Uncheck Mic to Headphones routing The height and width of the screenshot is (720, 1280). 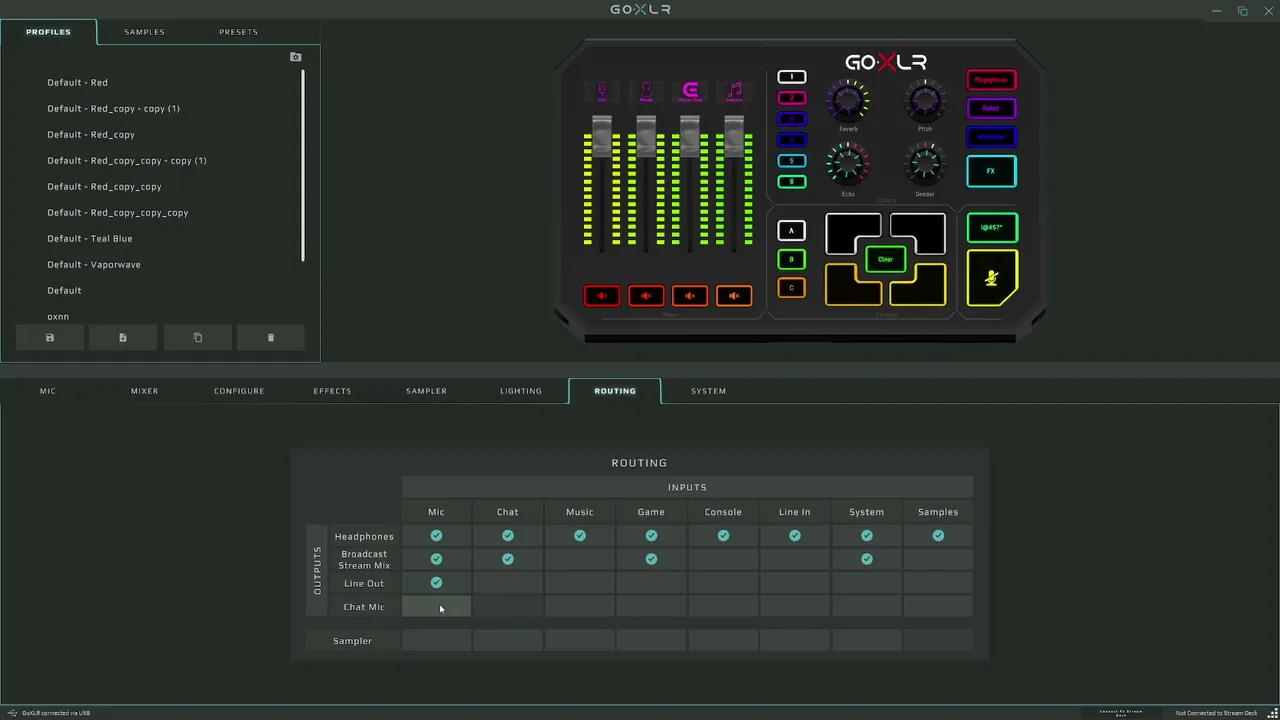click(436, 536)
